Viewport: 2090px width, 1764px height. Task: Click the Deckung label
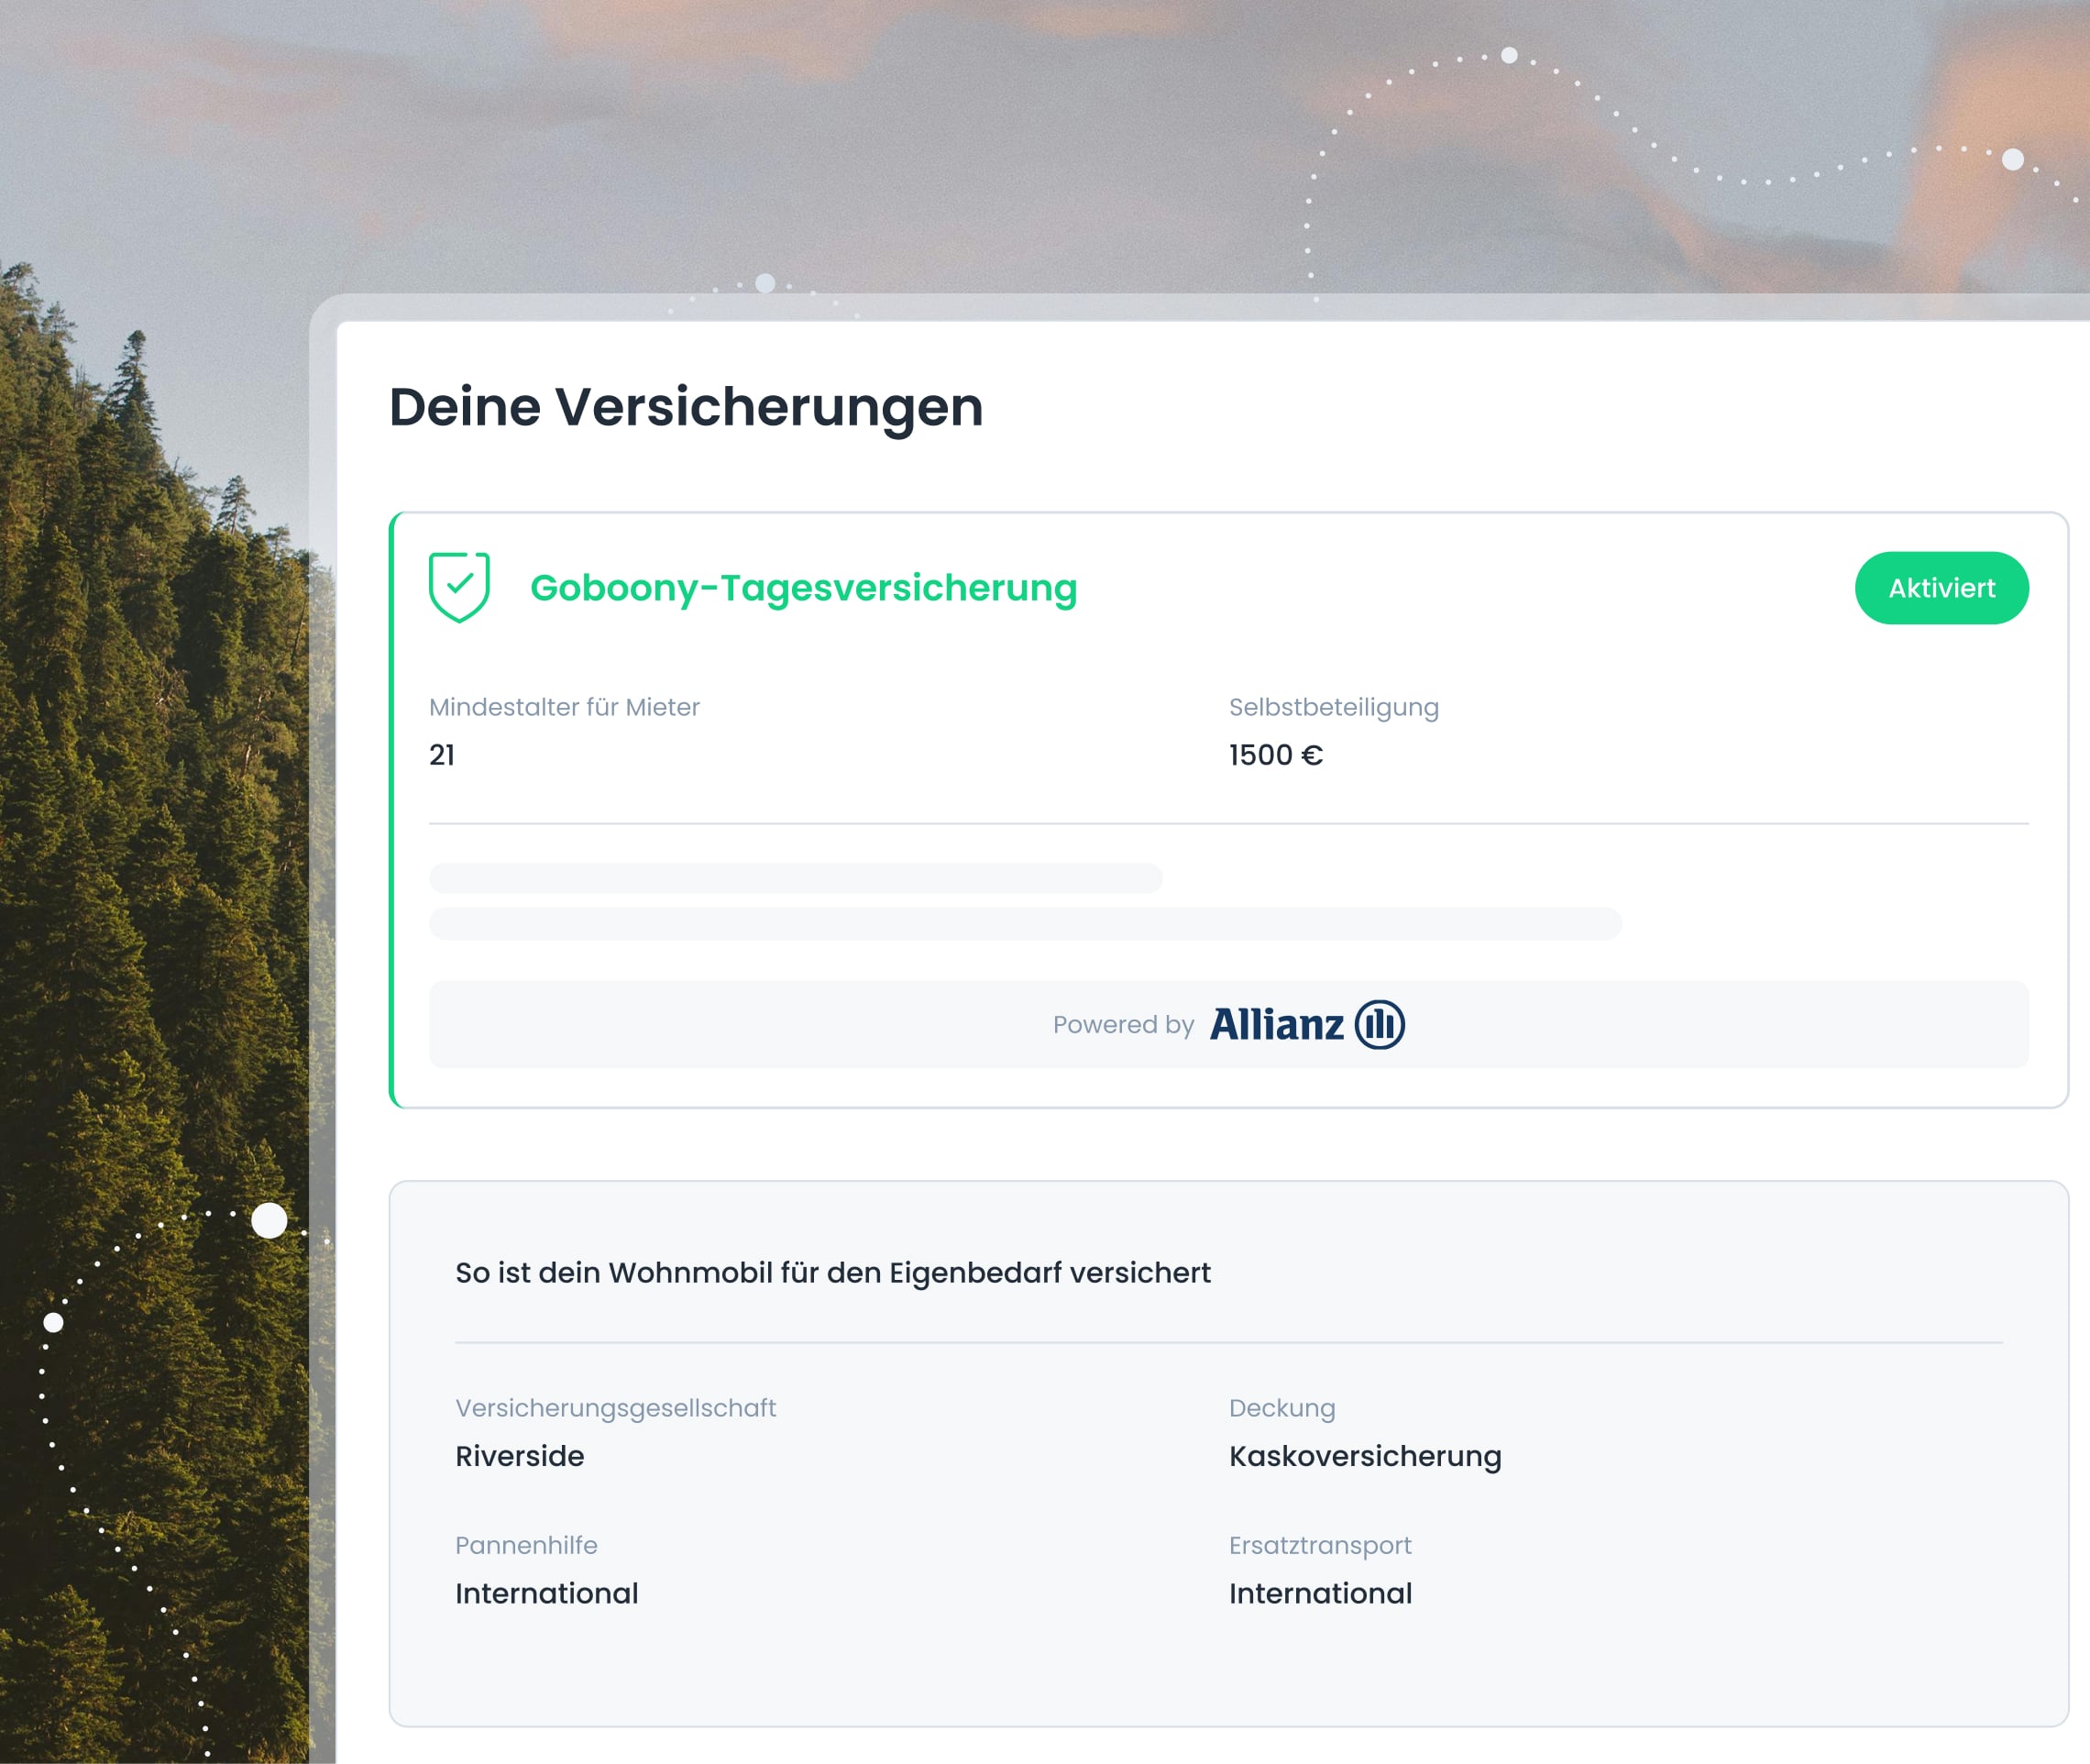coord(1281,1408)
